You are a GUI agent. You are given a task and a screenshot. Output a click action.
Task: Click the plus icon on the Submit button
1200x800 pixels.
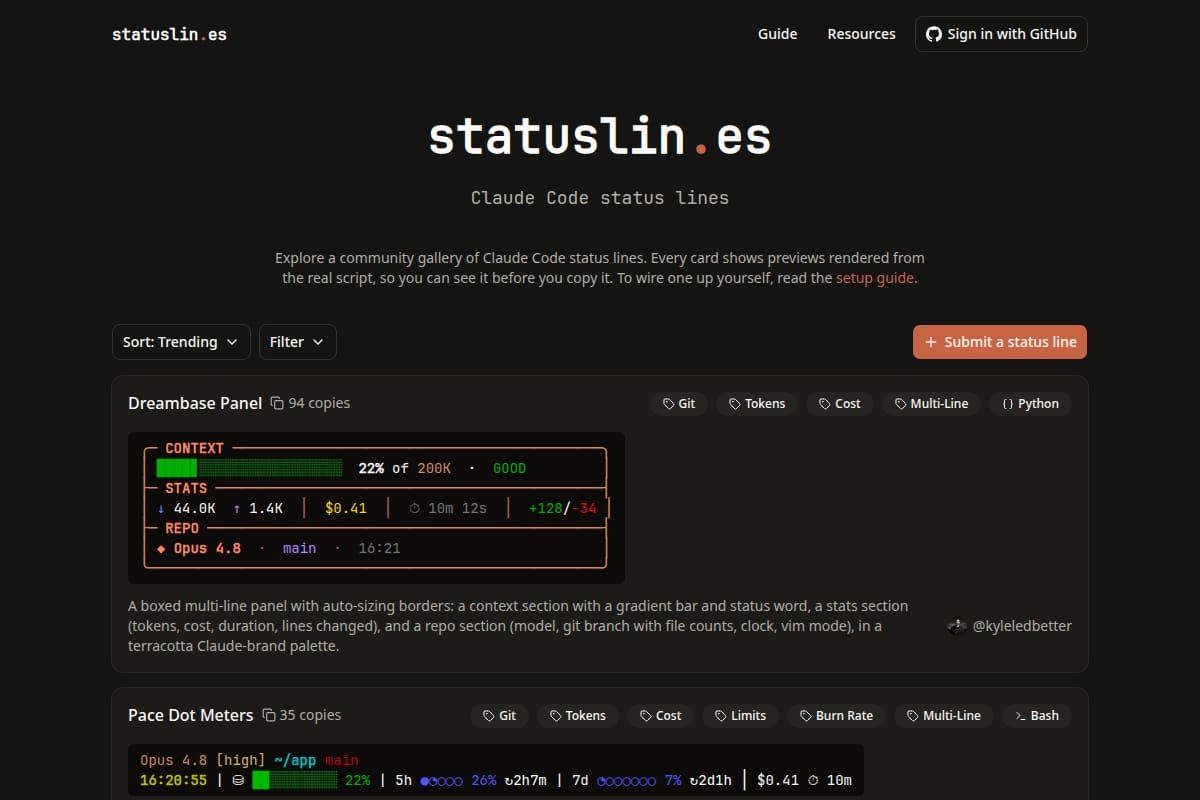(x=931, y=342)
